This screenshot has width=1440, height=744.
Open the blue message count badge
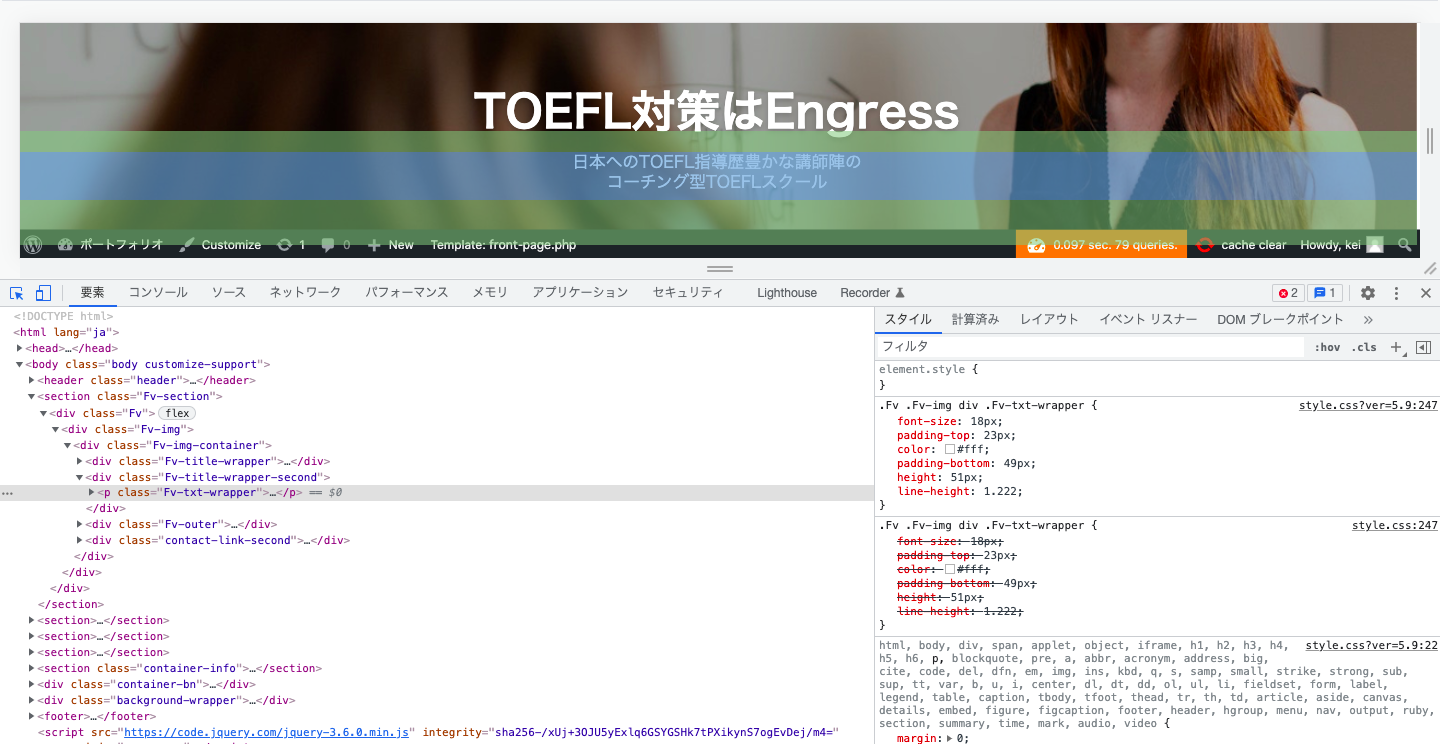point(1324,293)
